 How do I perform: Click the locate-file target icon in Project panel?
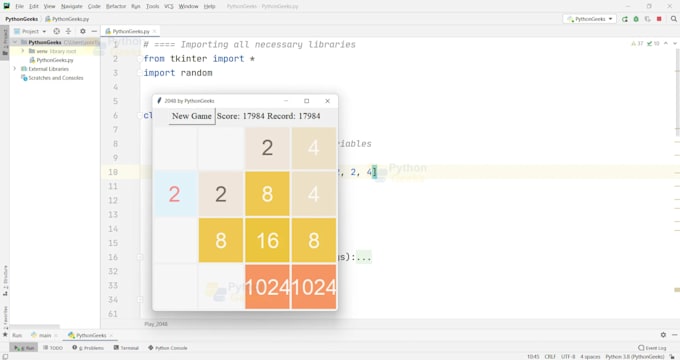(x=56, y=31)
